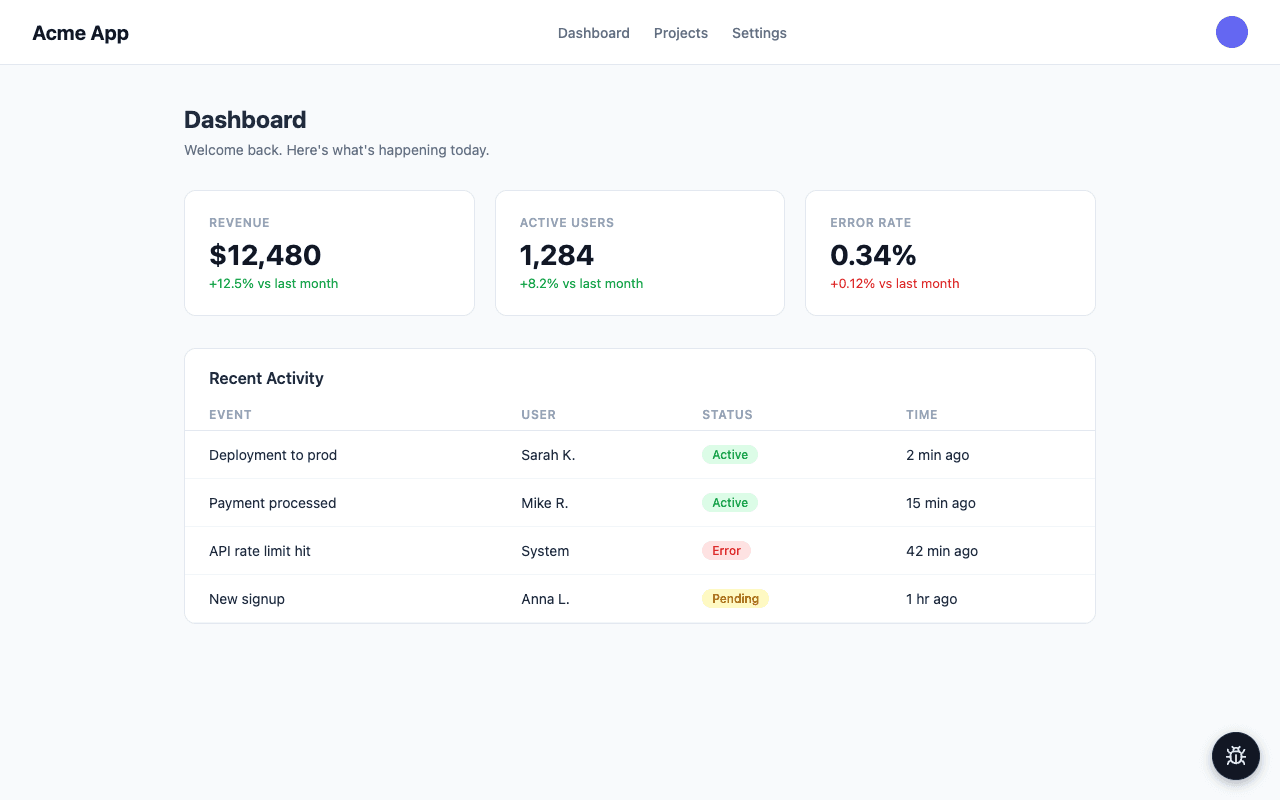Viewport: 1280px width, 800px height.
Task: Select the Payment processed event row
Action: click(x=272, y=503)
